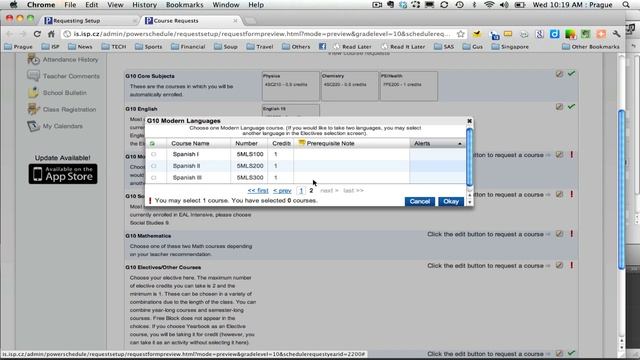Edit G10 Electives/Other Courses request
This screenshot has width=640, height=360.
[559, 265]
